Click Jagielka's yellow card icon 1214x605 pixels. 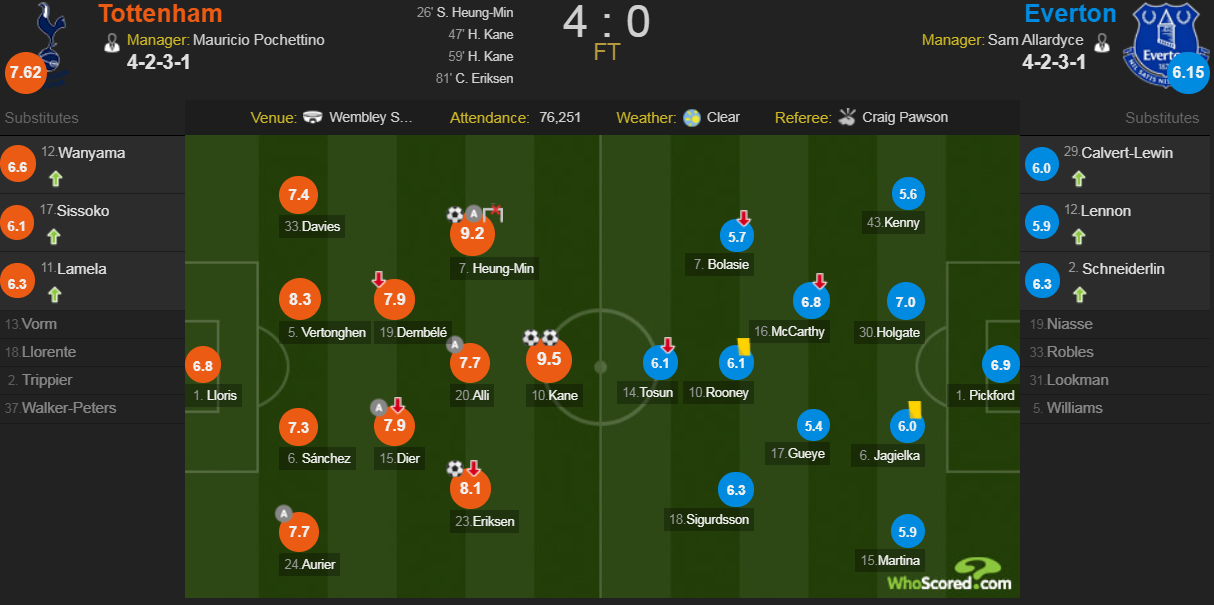(914, 408)
